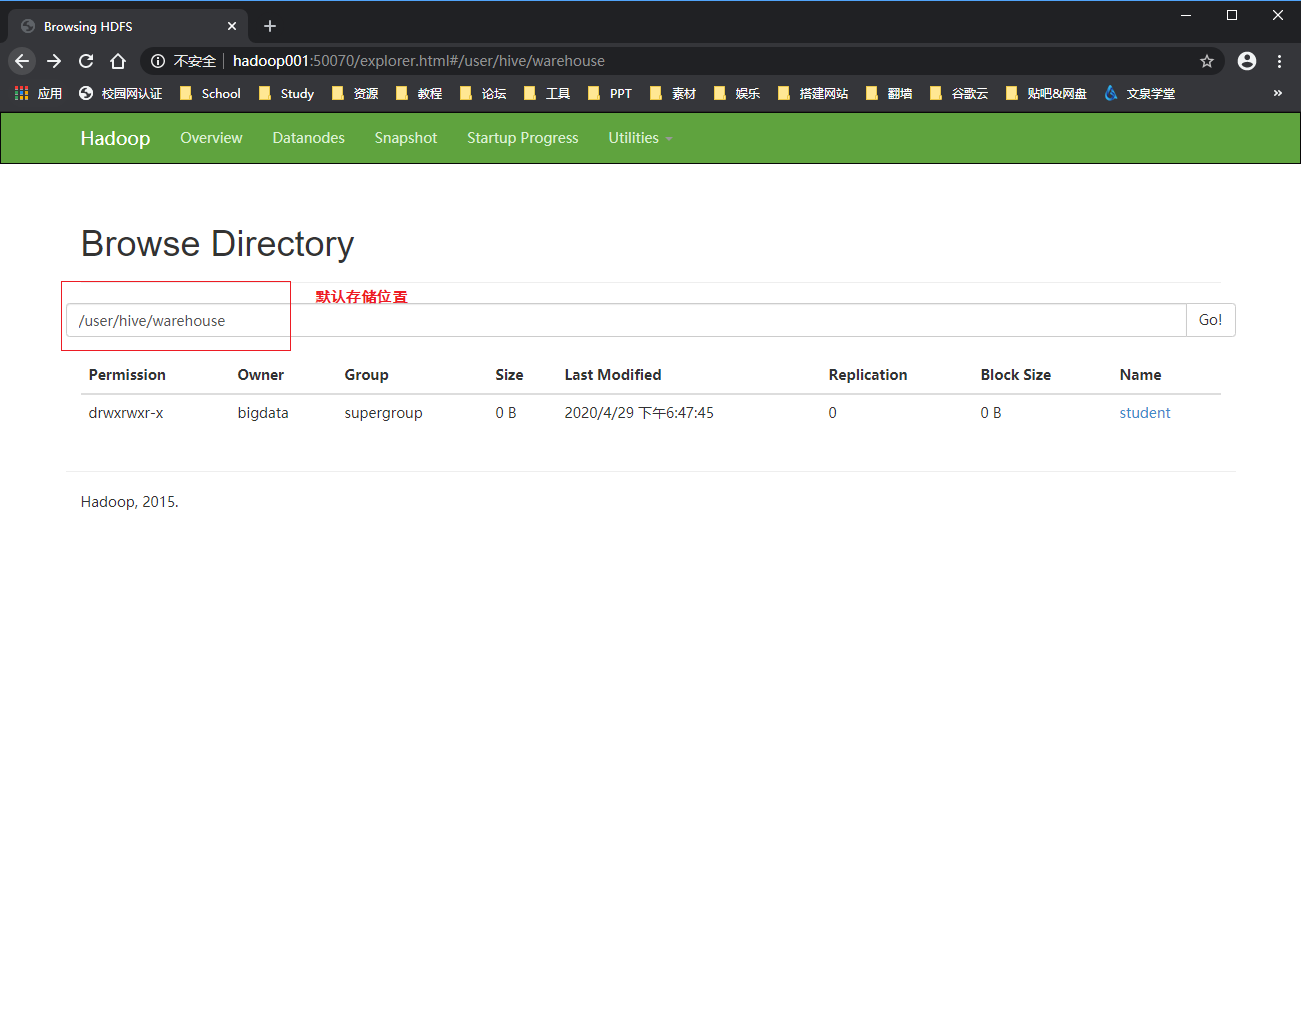Screen dimensions: 1301x1032
Task: Click the browser address bar URL
Action: click(x=418, y=61)
